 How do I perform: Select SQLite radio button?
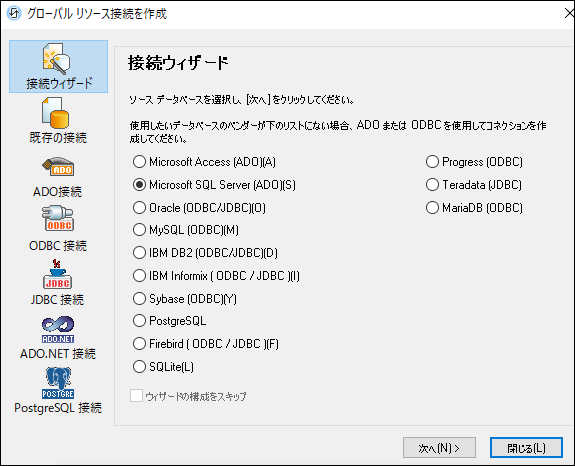pos(139,367)
